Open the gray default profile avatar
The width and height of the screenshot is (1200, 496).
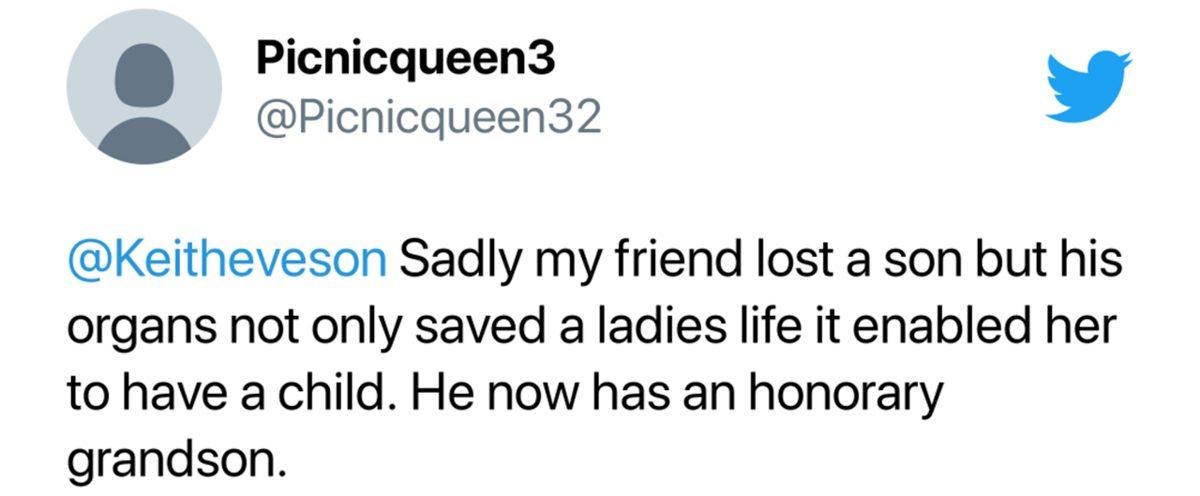click(144, 86)
